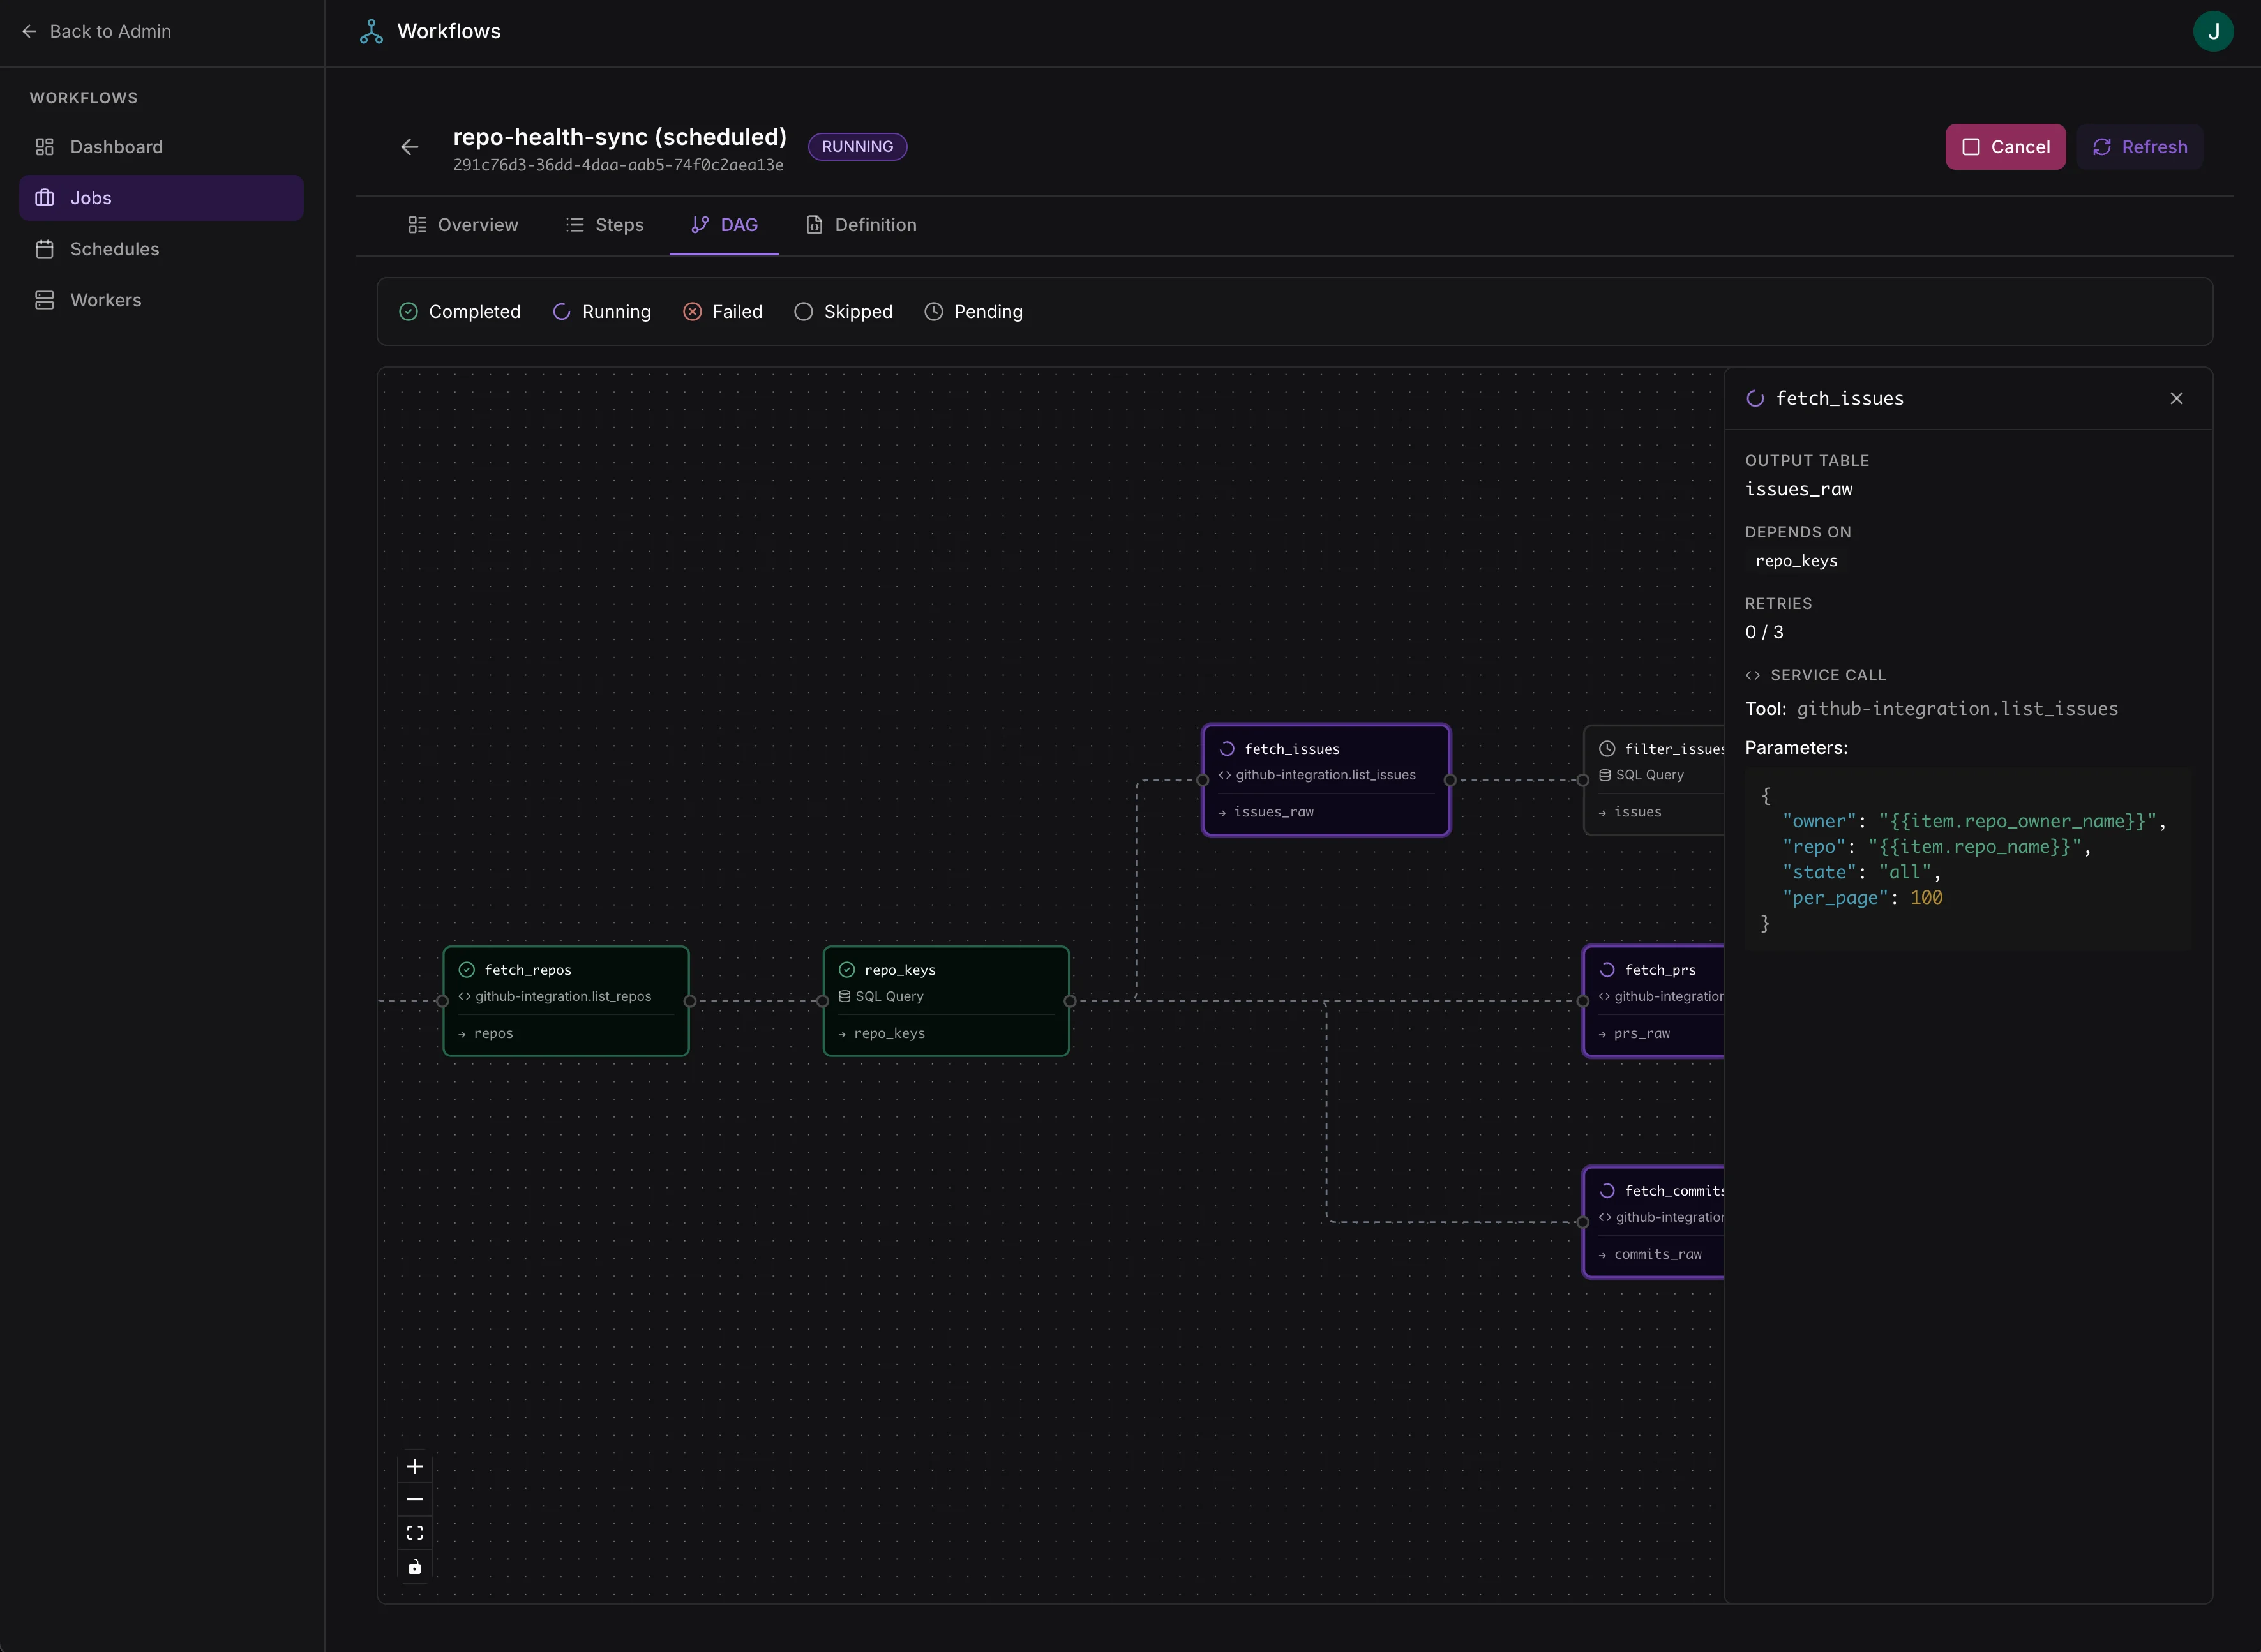Select the fetch_issues DAG node

[1326, 780]
